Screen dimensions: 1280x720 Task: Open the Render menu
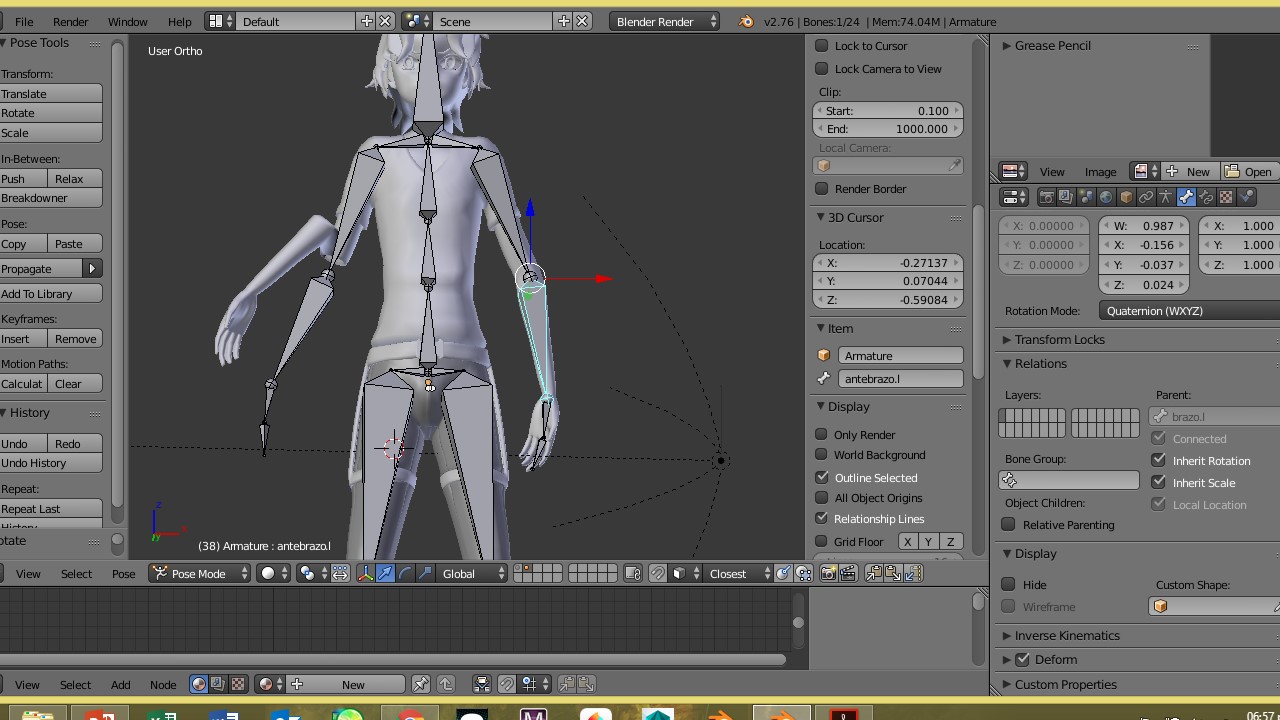70,21
